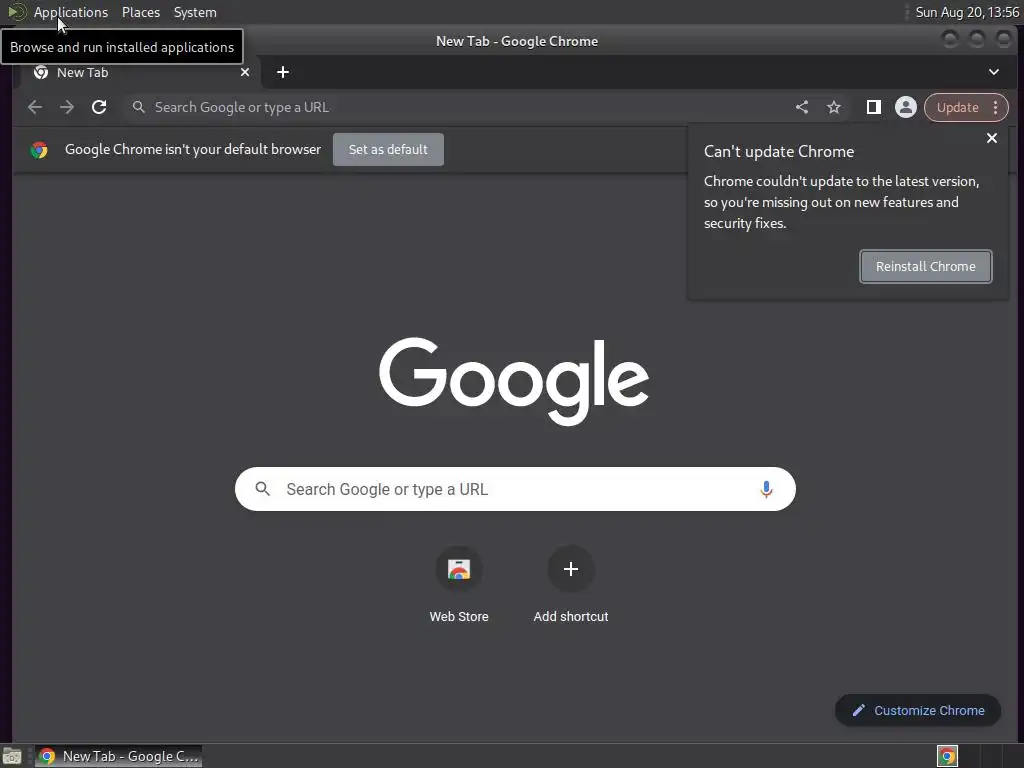The width and height of the screenshot is (1024, 768).
Task: Start voice search with microphone
Action: [x=766, y=489]
